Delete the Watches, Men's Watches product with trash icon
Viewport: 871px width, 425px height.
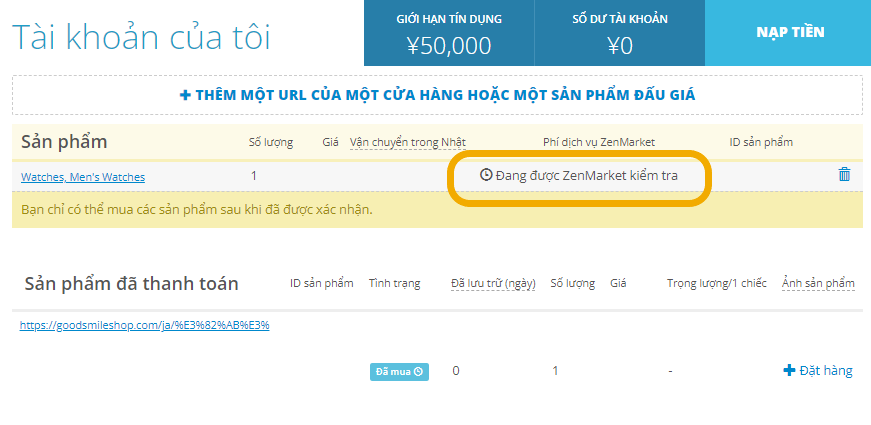(844, 174)
